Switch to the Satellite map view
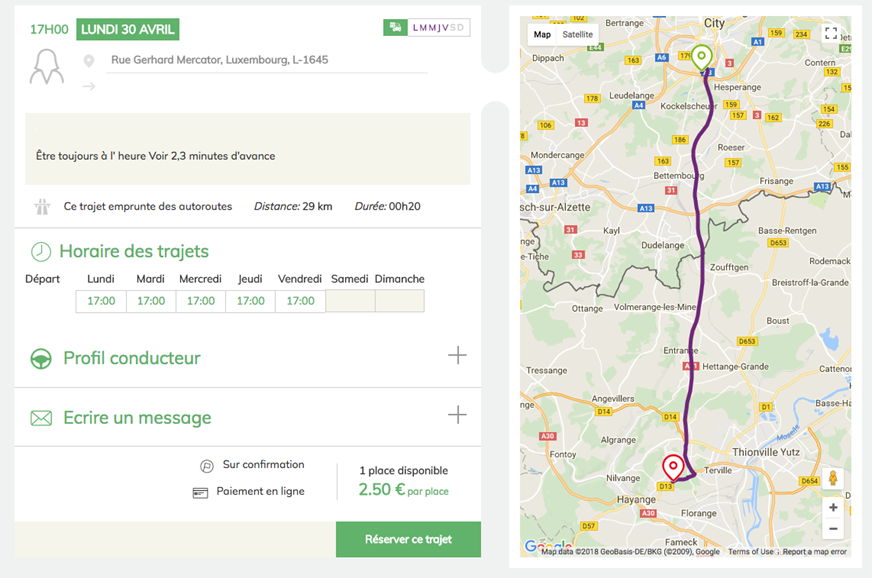 [x=577, y=34]
